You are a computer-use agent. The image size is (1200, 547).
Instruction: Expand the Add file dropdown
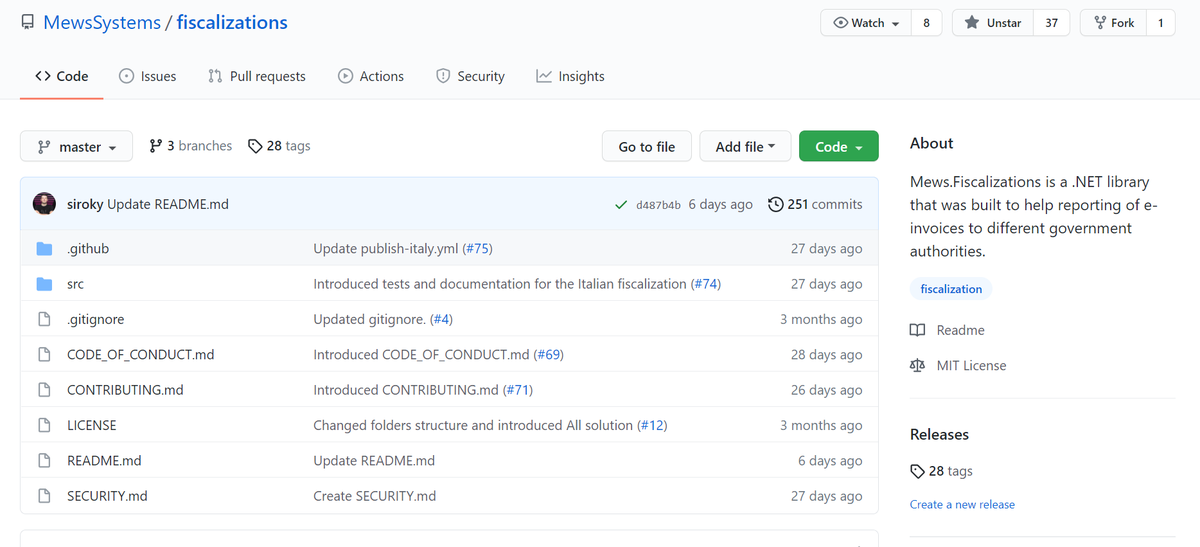(x=745, y=146)
